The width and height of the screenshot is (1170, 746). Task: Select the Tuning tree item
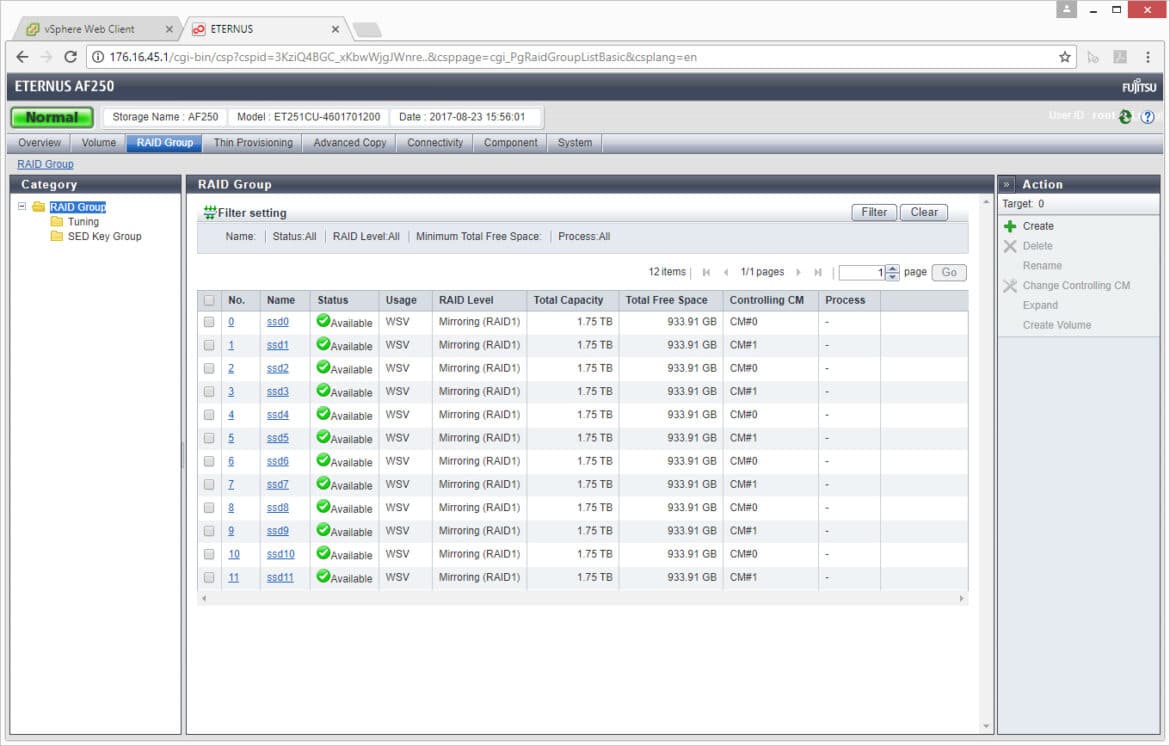pos(83,222)
